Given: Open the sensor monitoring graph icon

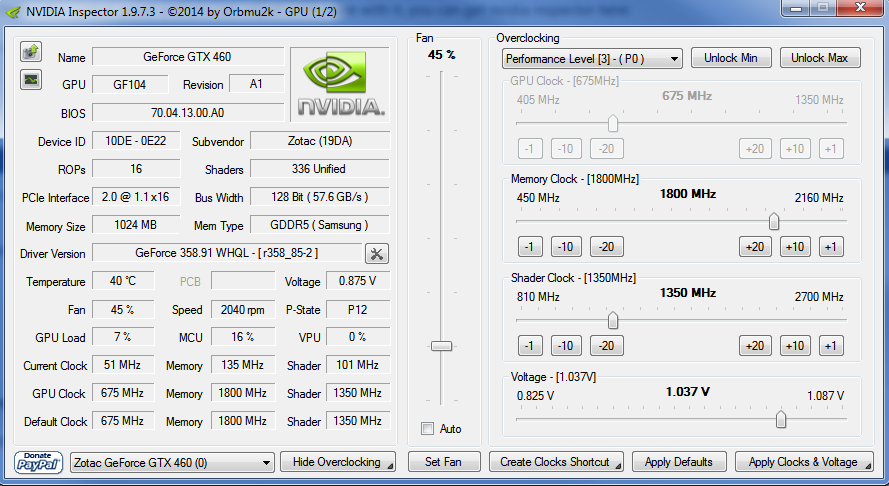Looking at the screenshot, I should 31,79.
